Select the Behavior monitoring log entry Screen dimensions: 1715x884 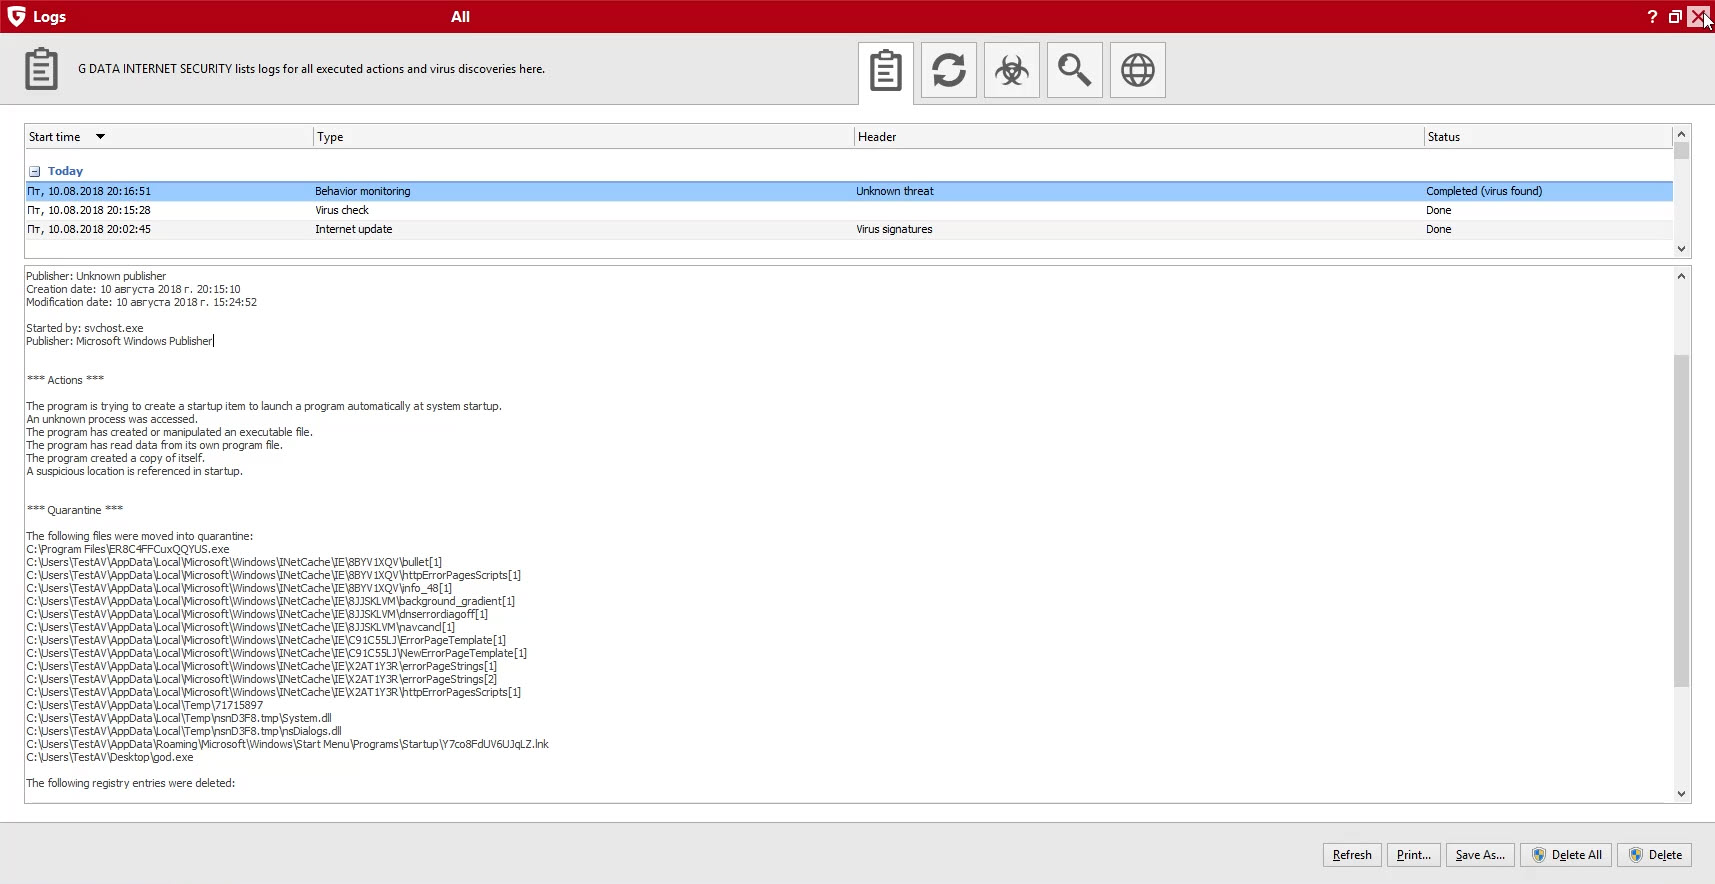pyautogui.click(x=848, y=191)
